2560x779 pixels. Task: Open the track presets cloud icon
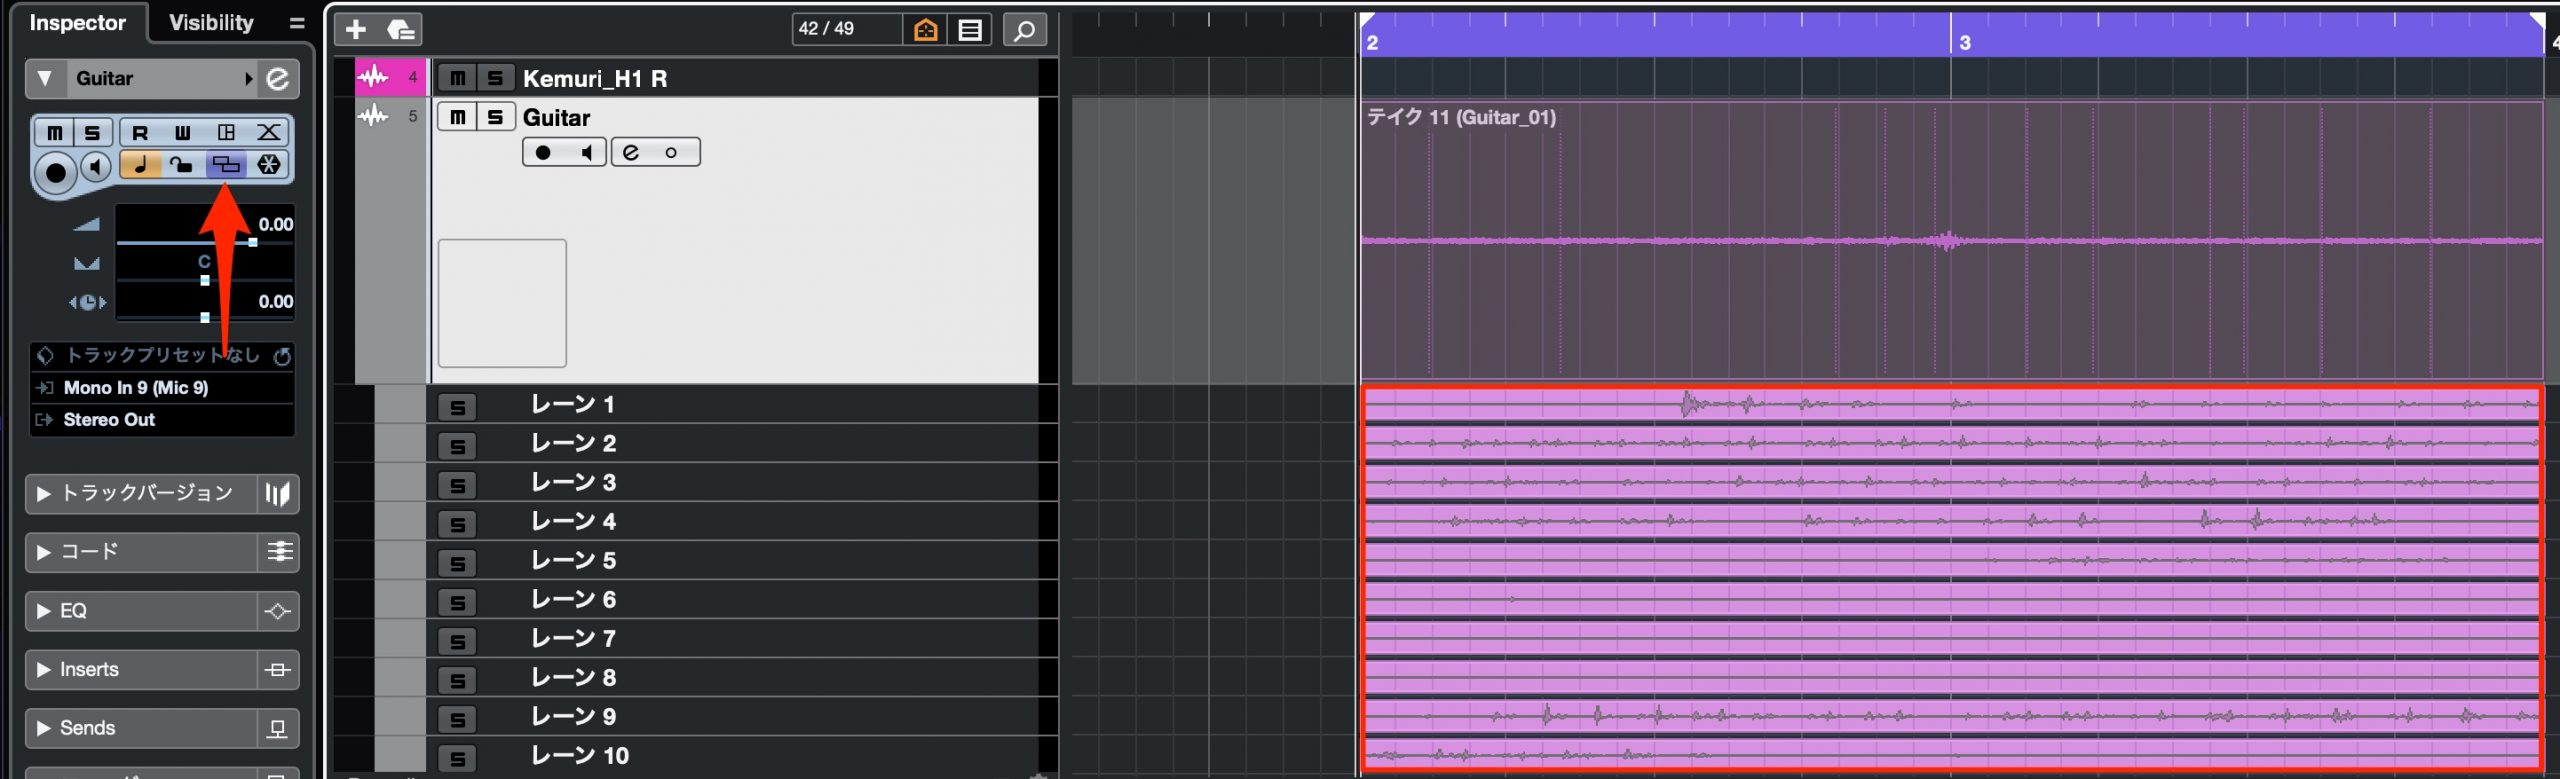tap(400, 30)
